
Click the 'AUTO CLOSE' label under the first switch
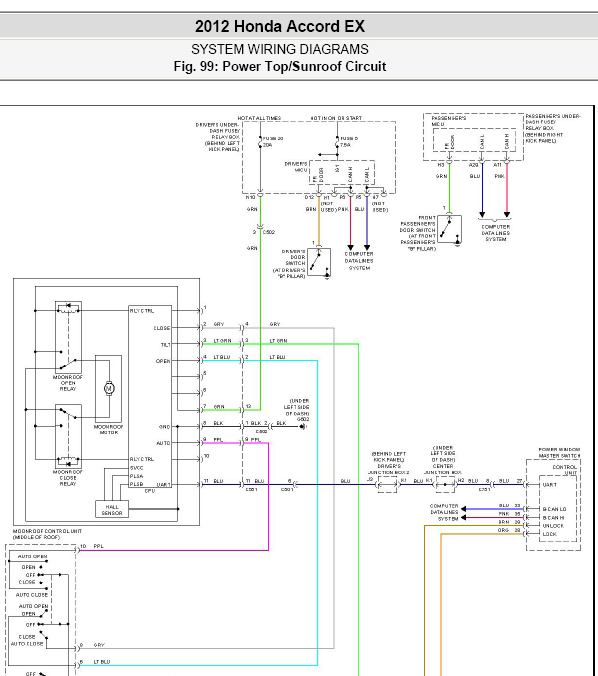coord(31,595)
